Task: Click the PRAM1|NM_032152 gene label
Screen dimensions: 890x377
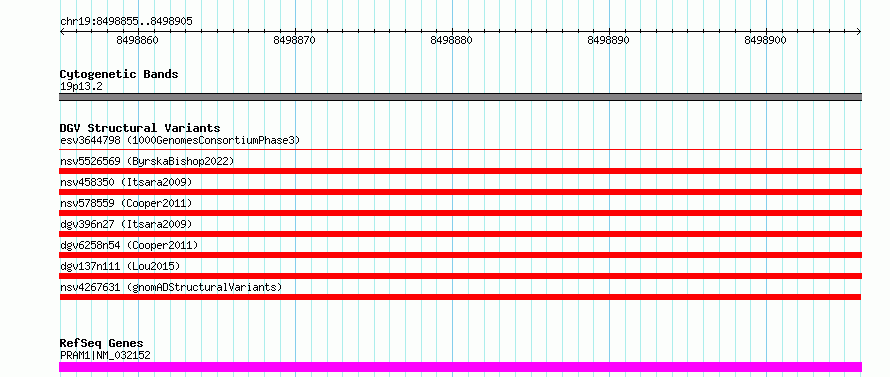Action: [105, 355]
